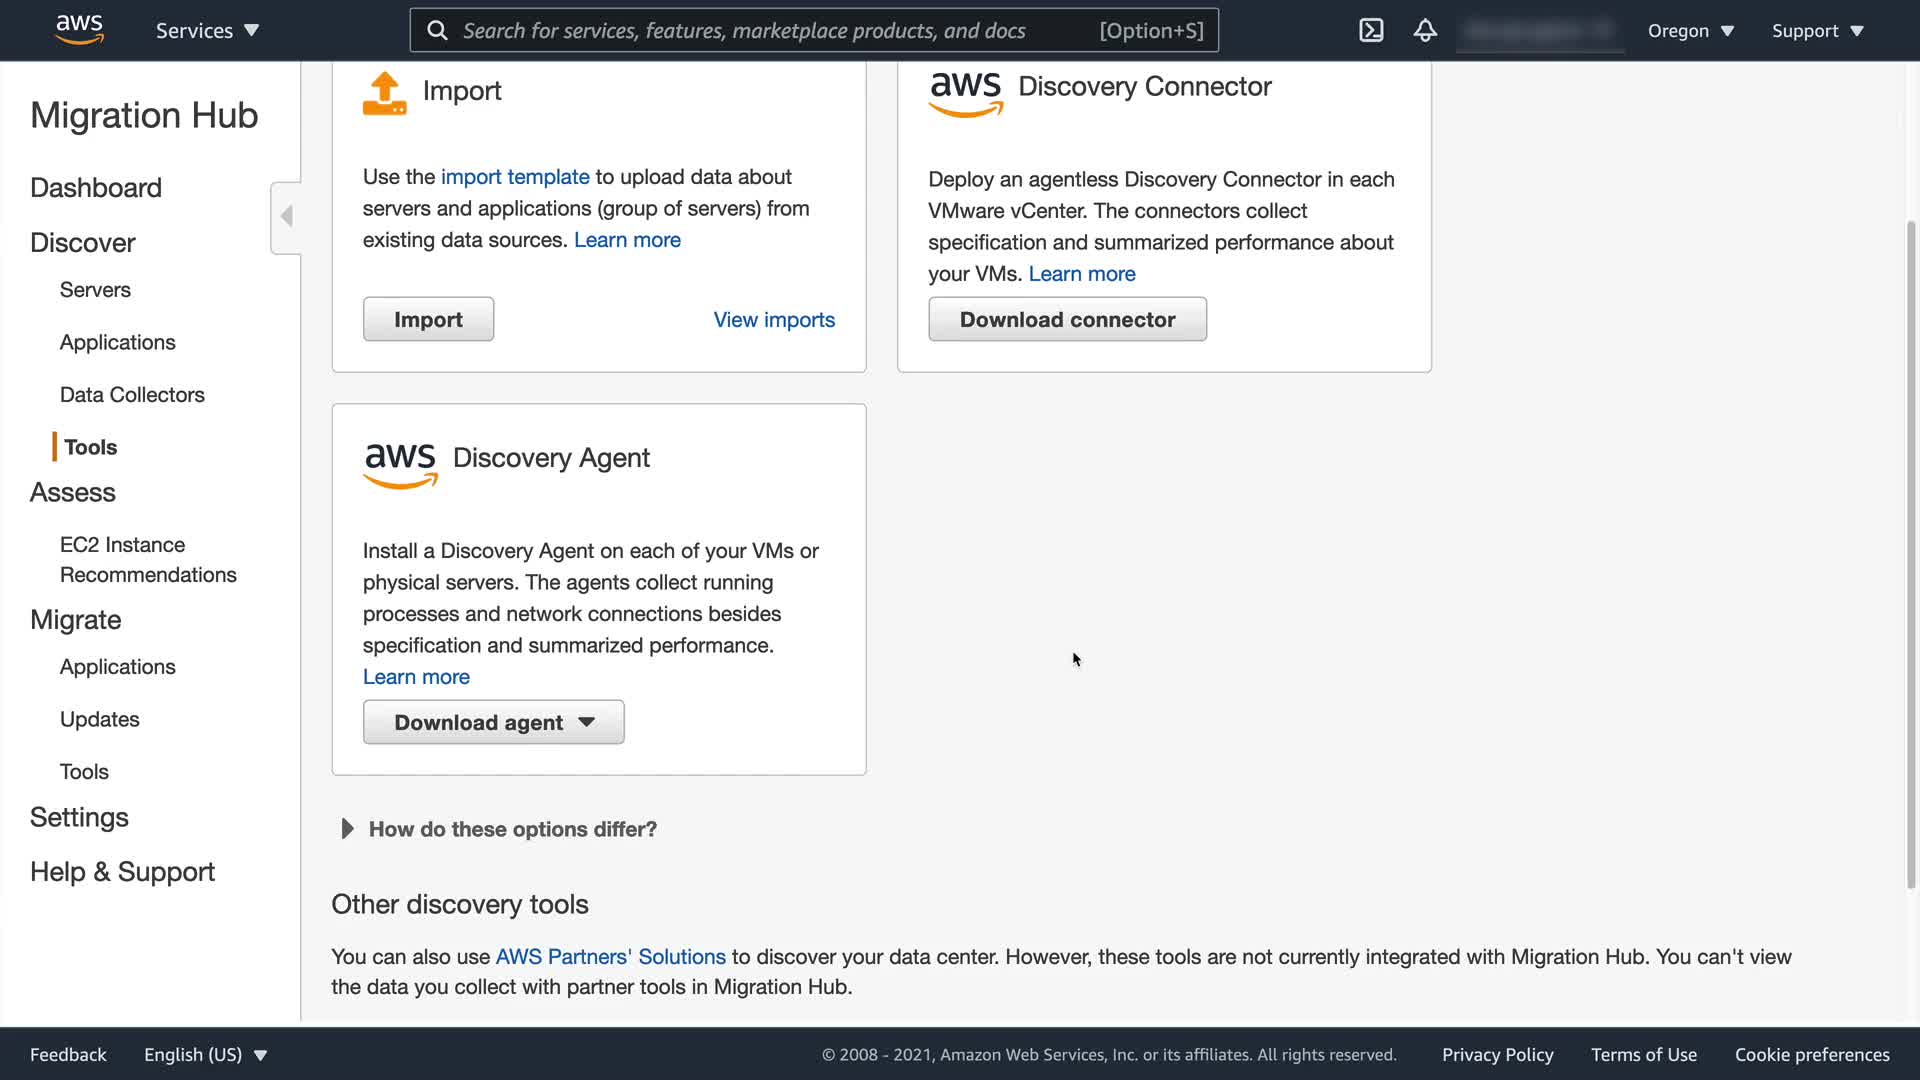Open EC2 Instance Recommendations page
Image resolution: width=1920 pixels, height=1080 pixels.
pyautogui.click(x=148, y=559)
